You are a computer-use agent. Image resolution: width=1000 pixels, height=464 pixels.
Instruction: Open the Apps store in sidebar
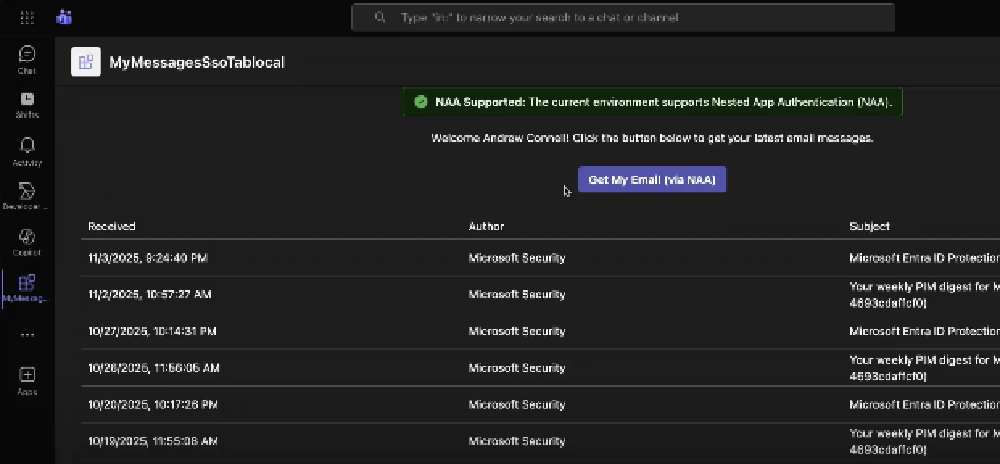click(27, 381)
